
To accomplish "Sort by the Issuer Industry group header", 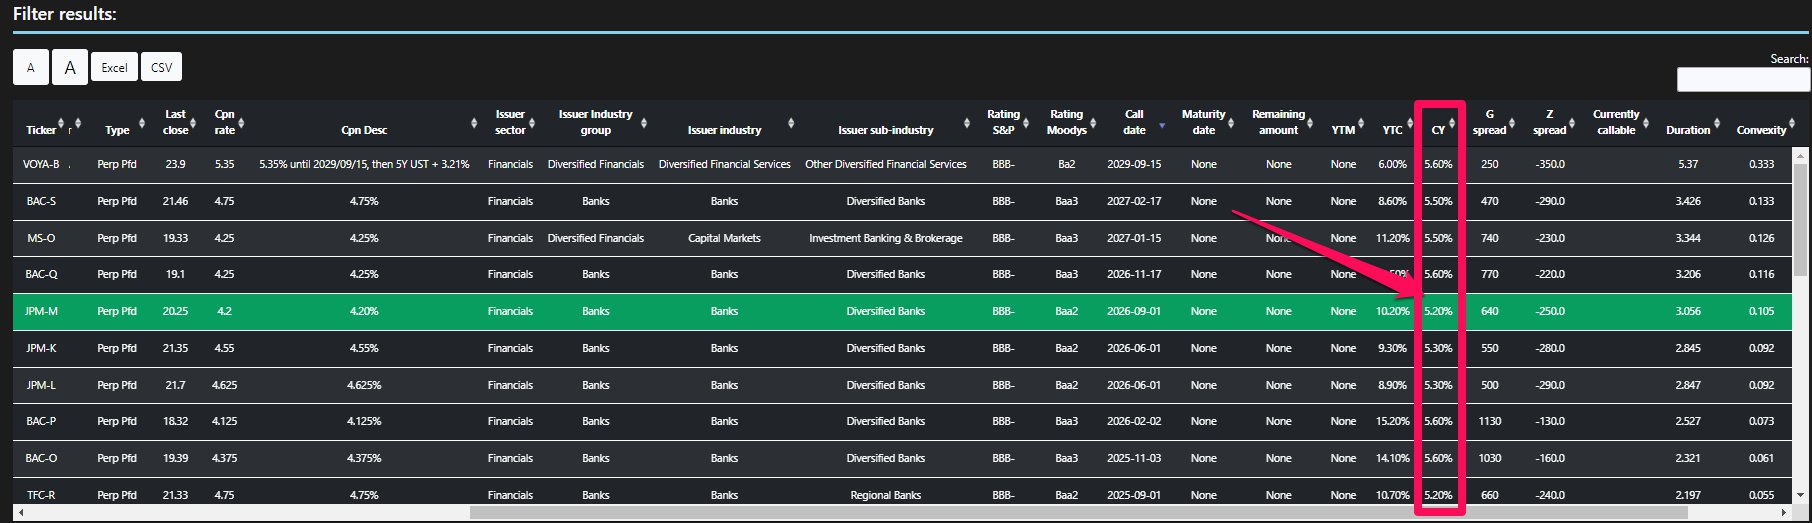I will (595, 122).
